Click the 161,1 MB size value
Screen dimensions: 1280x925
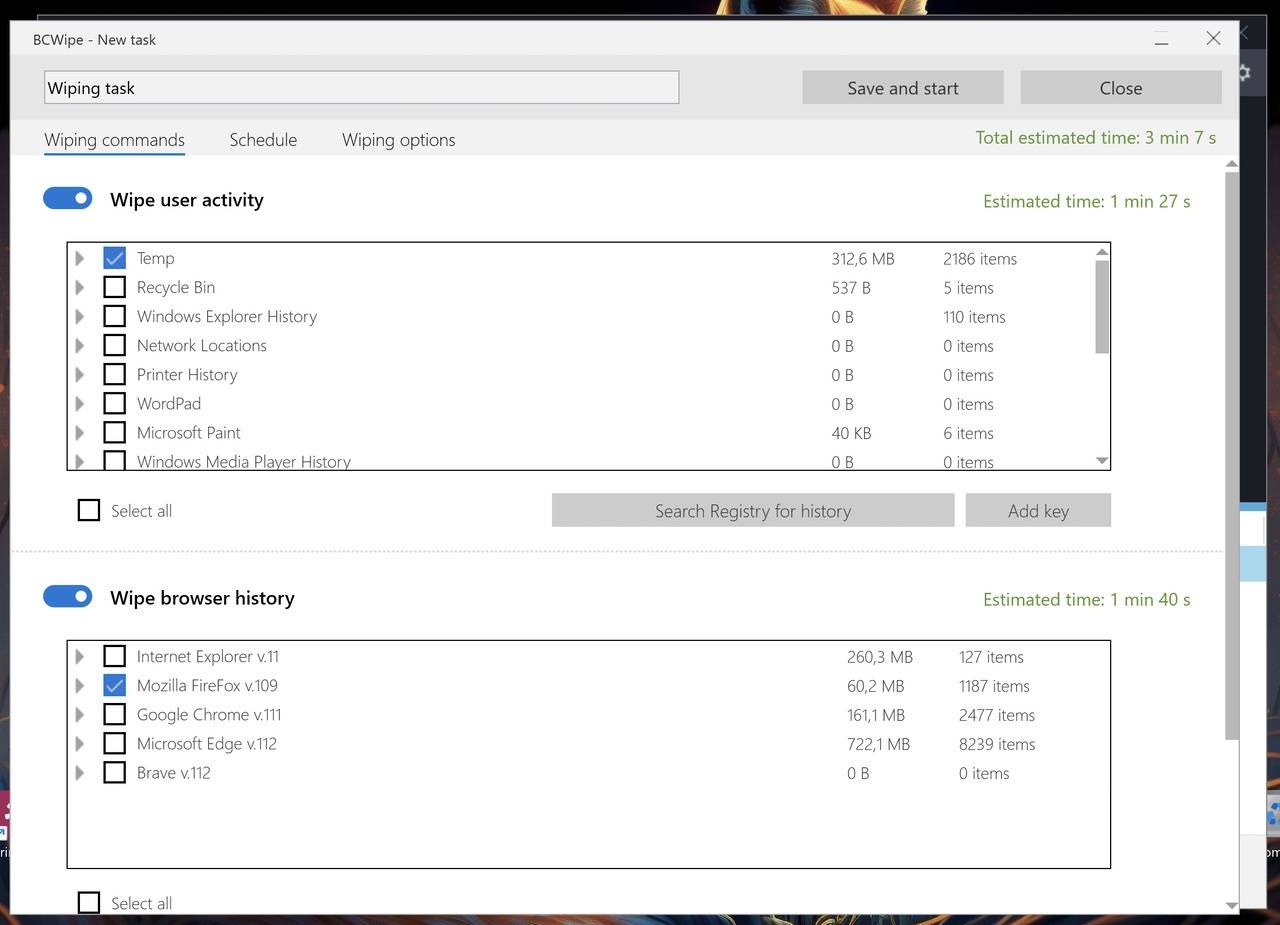[876, 714]
